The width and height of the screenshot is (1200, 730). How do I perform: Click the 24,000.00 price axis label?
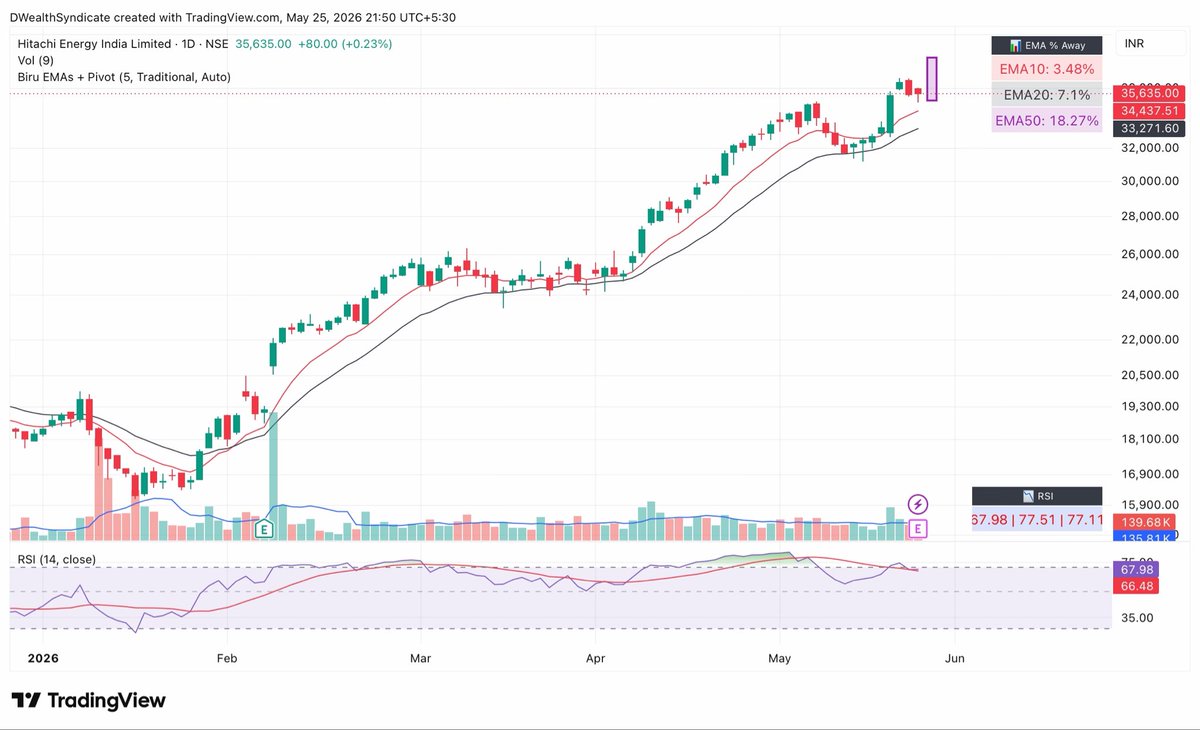pos(1150,295)
